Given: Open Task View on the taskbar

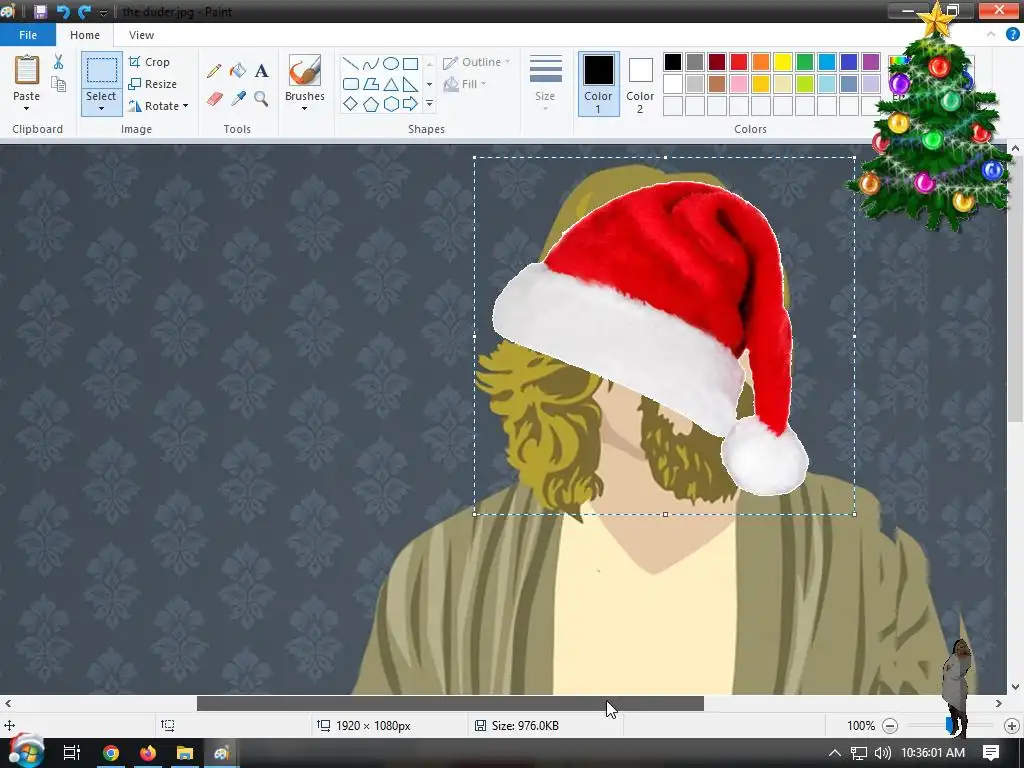Looking at the screenshot, I should coord(71,753).
